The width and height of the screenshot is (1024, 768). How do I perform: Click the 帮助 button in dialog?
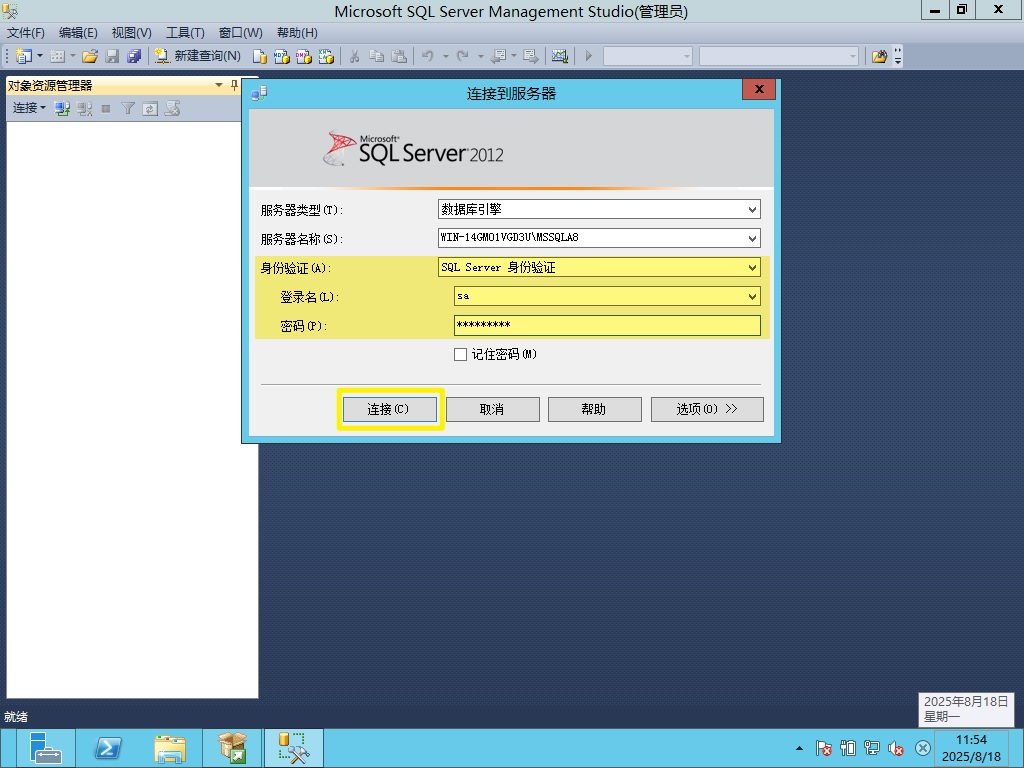point(594,409)
